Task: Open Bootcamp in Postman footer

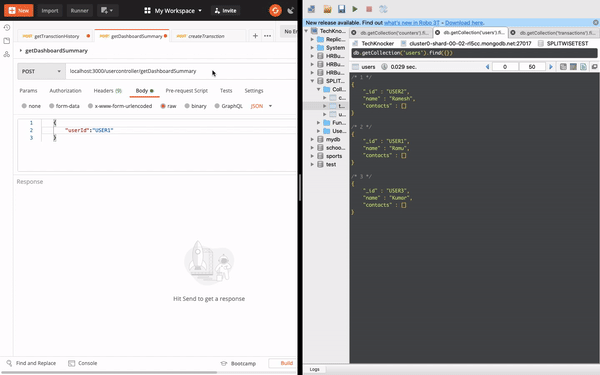Action: click(238, 364)
